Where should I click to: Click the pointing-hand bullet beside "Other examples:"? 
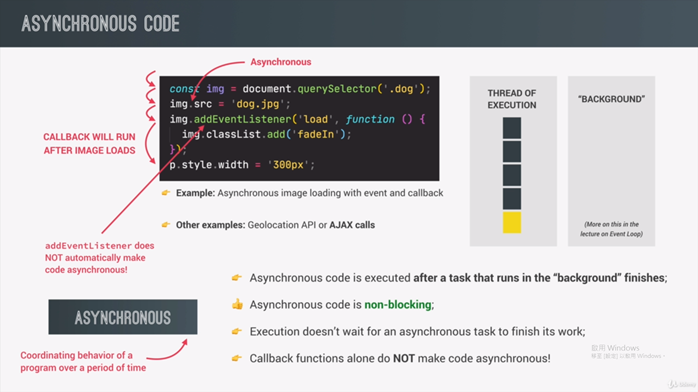pos(166,225)
